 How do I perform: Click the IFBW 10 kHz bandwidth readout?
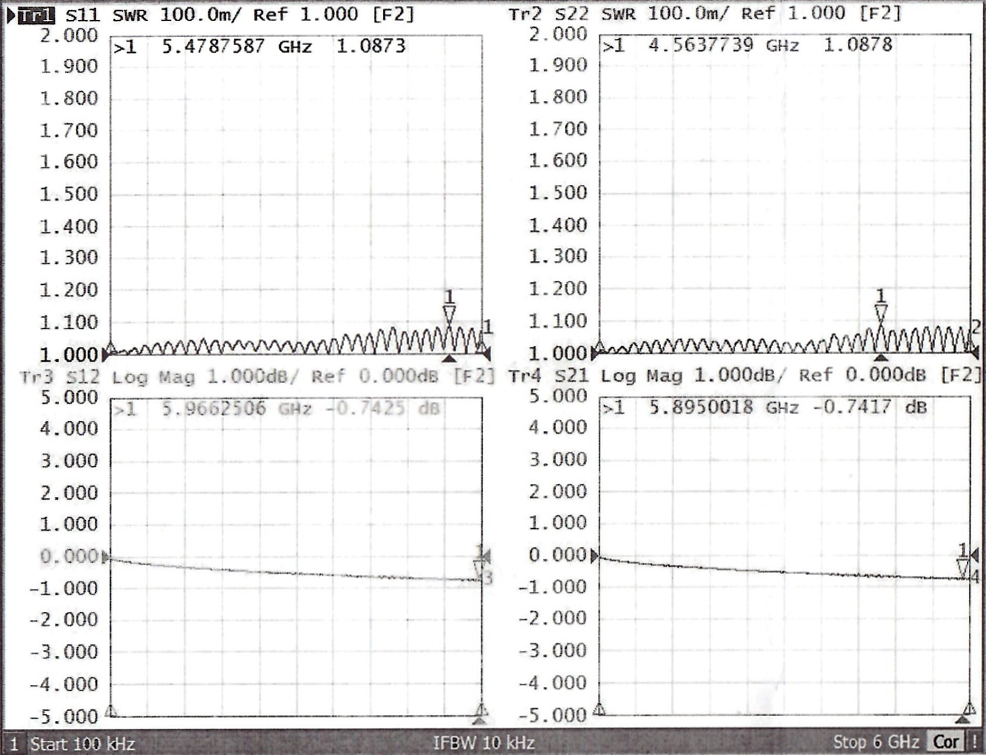tap(483, 743)
